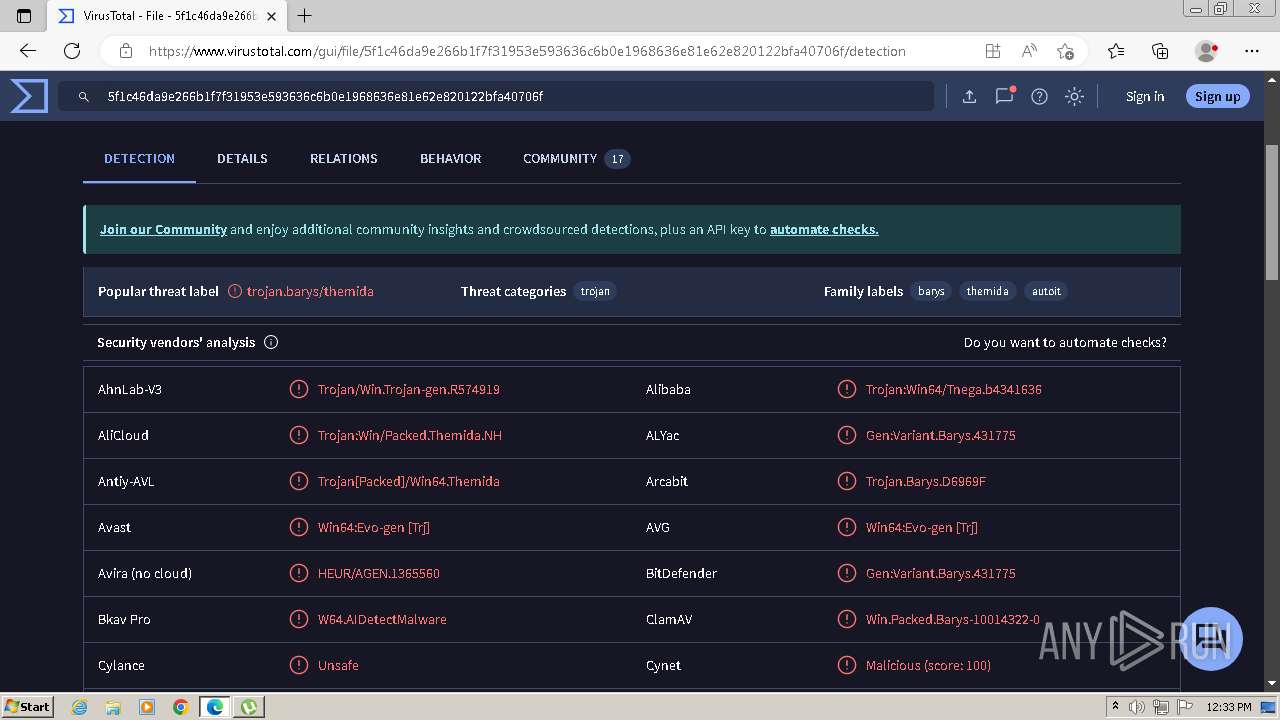Click the themida family label tag

point(987,291)
